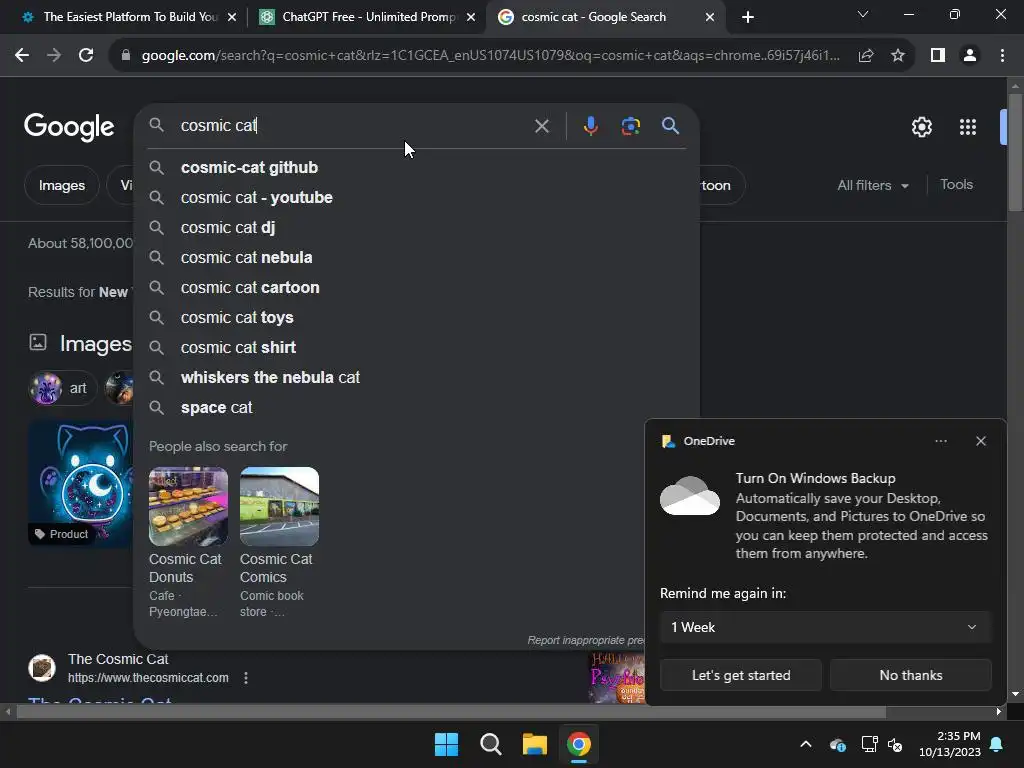
Task: Open Windows taskbar search
Action: point(490,744)
